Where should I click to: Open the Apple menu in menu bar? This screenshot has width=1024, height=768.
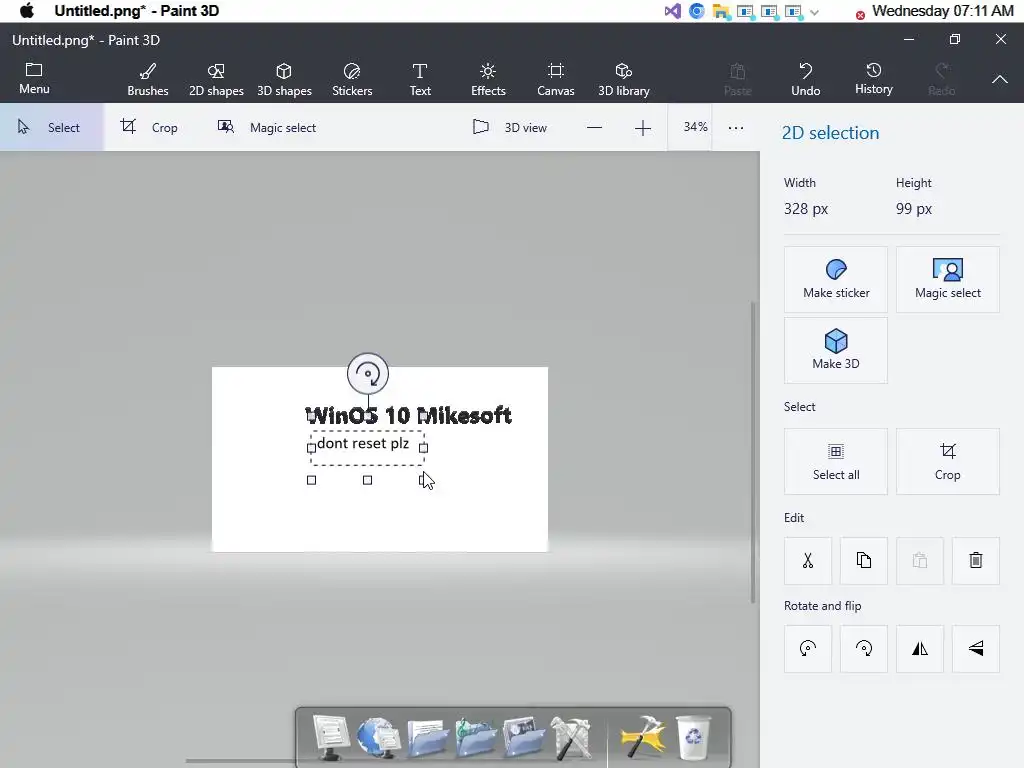pyautogui.click(x=27, y=10)
